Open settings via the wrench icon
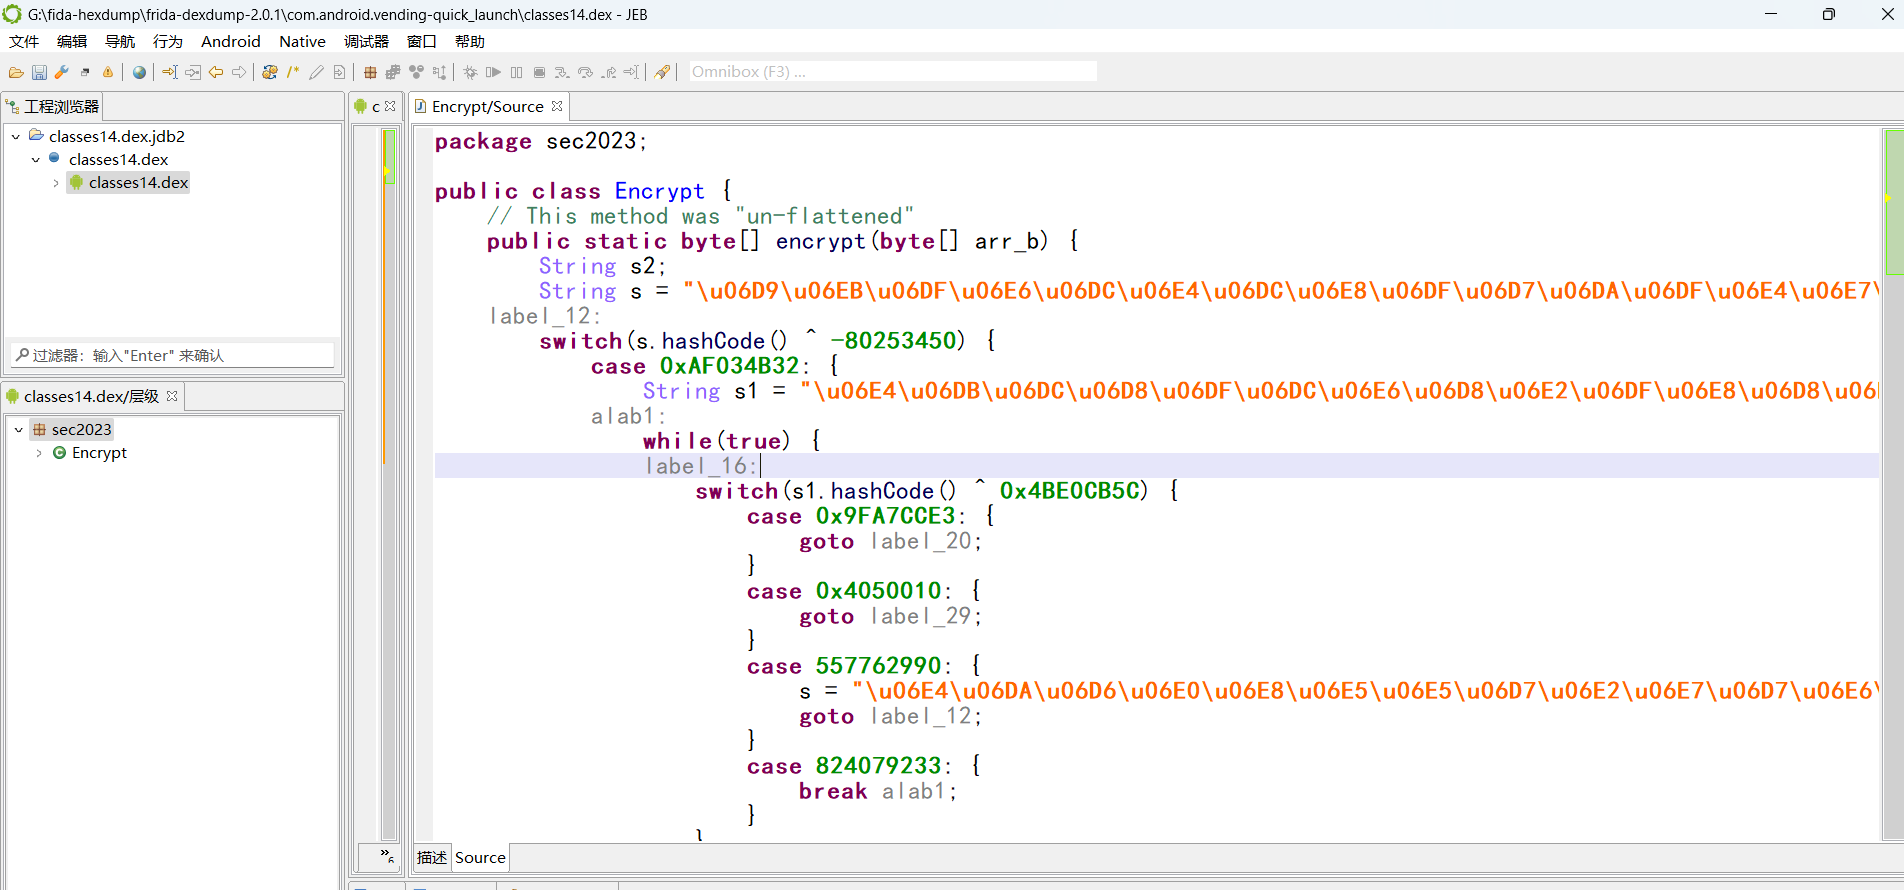The height and width of the screenshot is (890, 1904). (62, 72)
